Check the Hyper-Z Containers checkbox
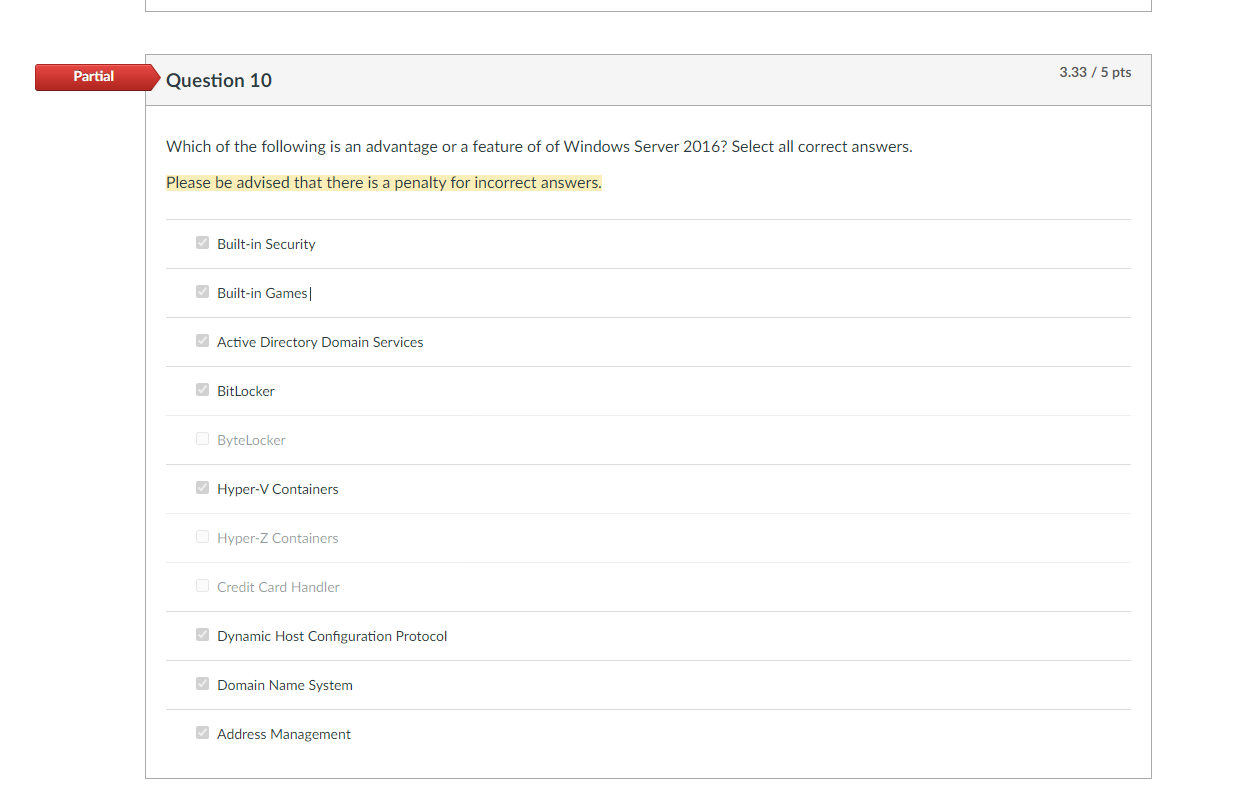Viewport: 1234px width, 800px height. point(202,537)
